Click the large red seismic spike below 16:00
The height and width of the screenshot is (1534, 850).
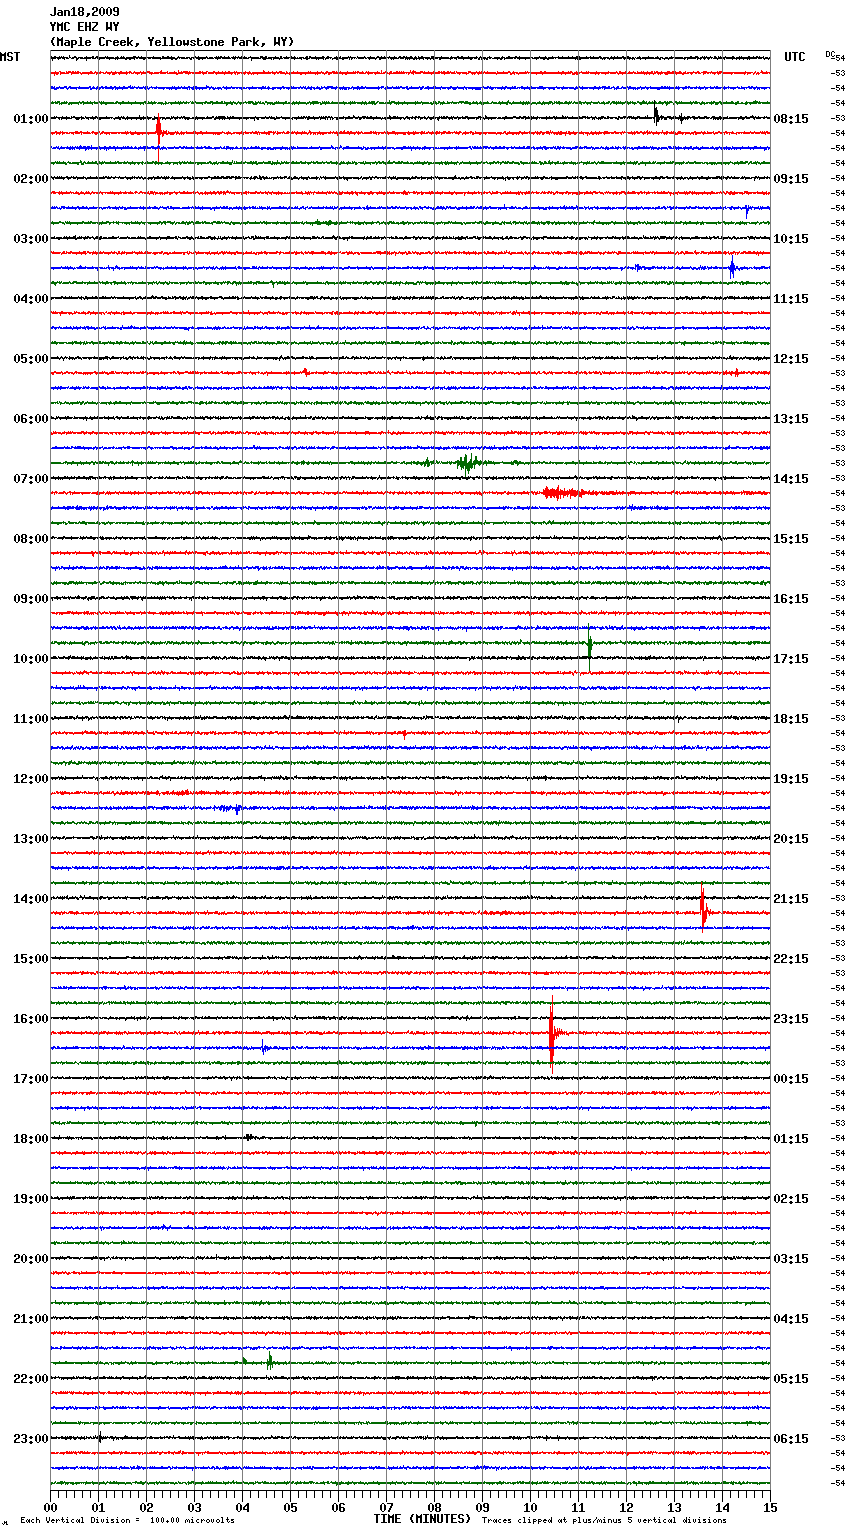coord(552,1034)
